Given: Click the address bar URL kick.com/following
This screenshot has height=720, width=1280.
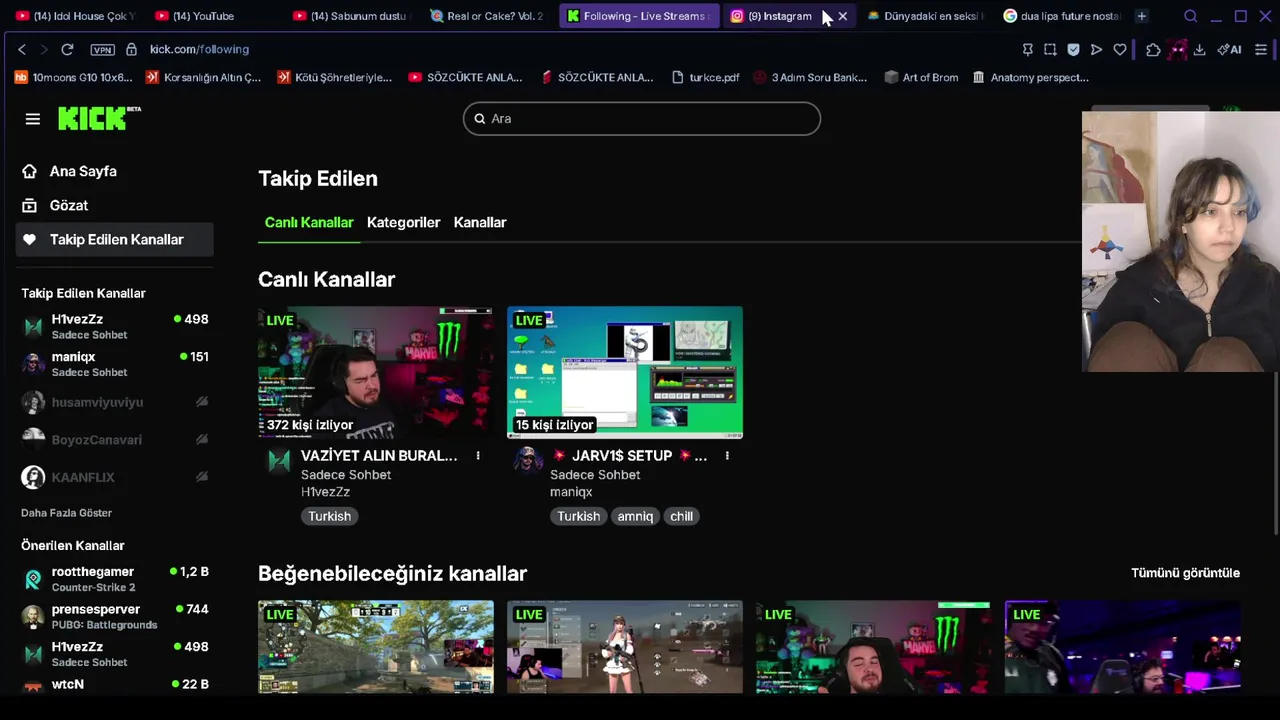Looking at the screenshot, I should click(199, 49).
